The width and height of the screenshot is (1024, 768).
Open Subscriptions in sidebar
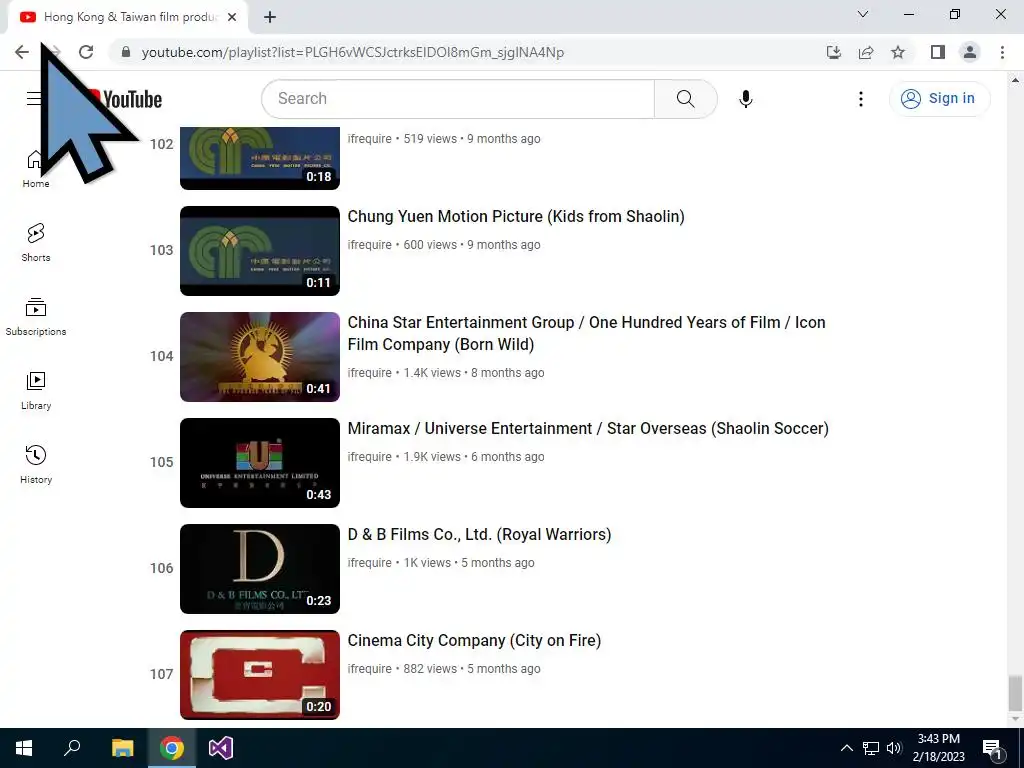36,317
